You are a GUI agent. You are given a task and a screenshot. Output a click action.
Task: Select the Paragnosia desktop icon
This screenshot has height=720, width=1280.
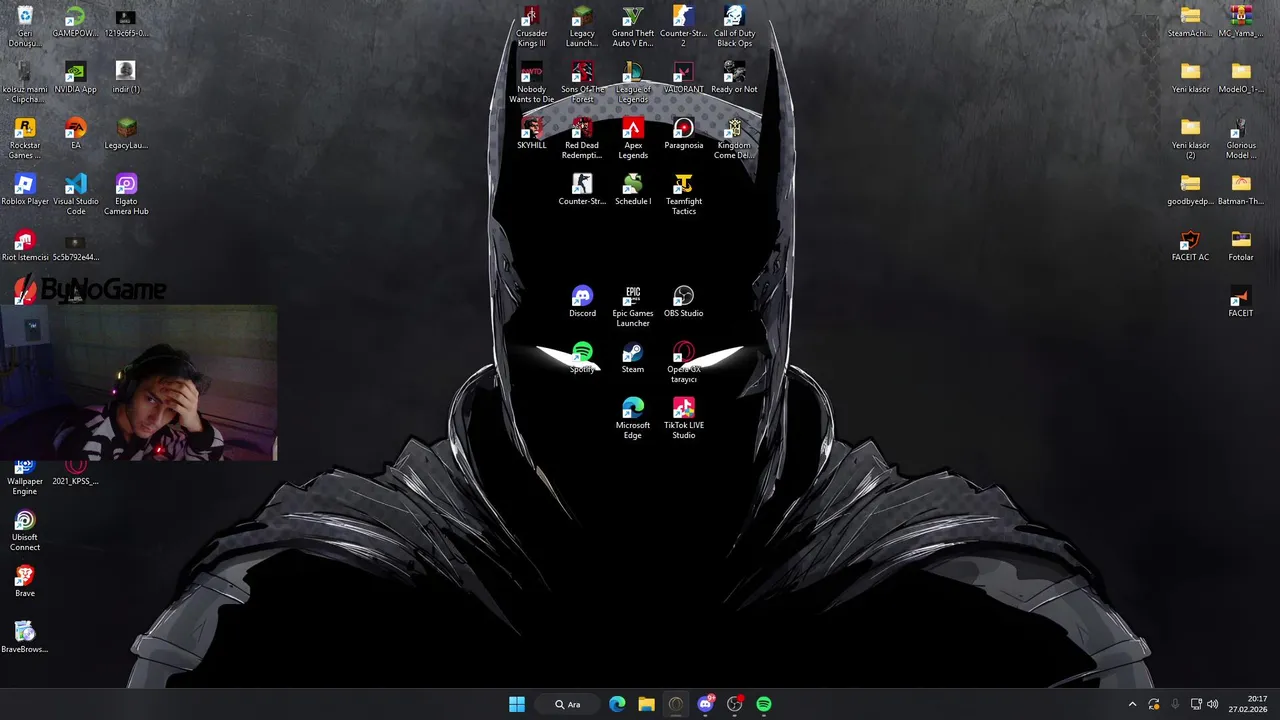point(683,133)
